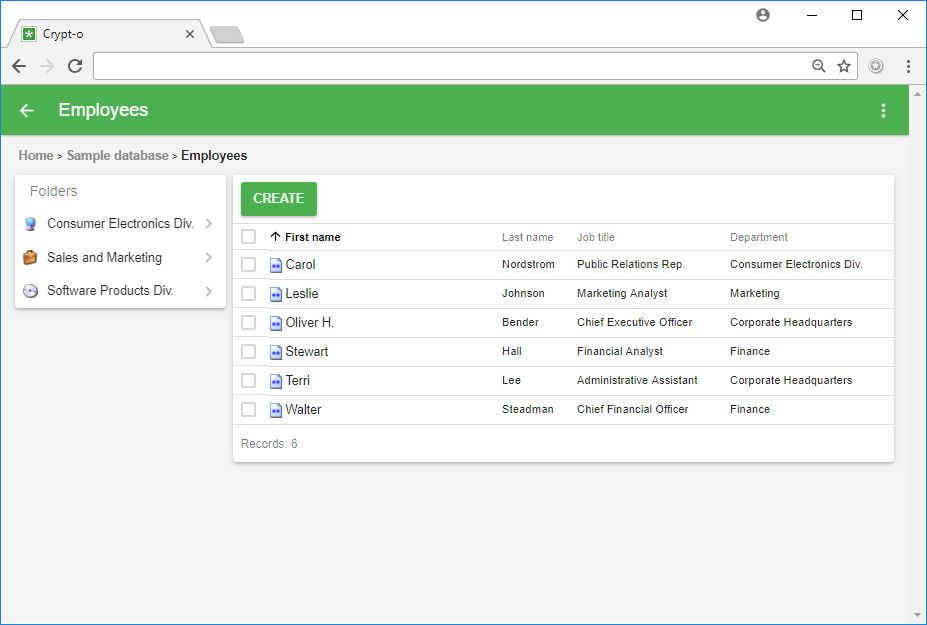Go to Home breadcrumb link
927x625 pixels.
35,156
